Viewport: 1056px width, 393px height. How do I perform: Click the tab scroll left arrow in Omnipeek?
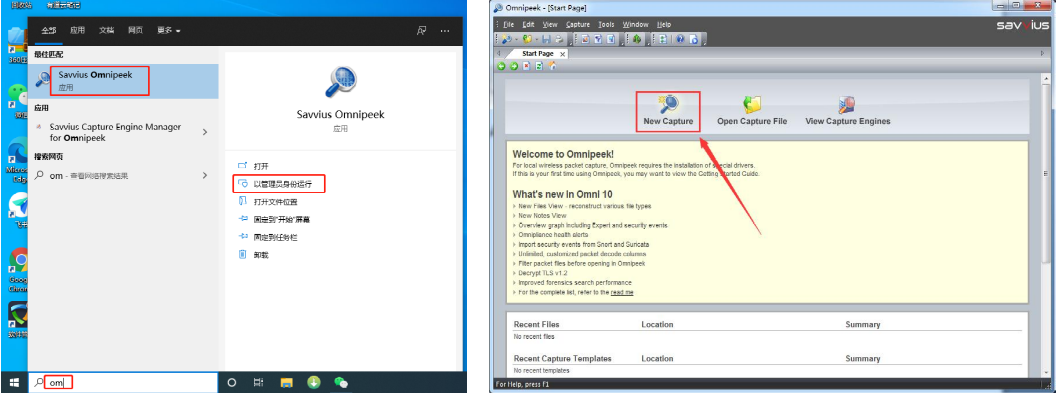(498, 53)
